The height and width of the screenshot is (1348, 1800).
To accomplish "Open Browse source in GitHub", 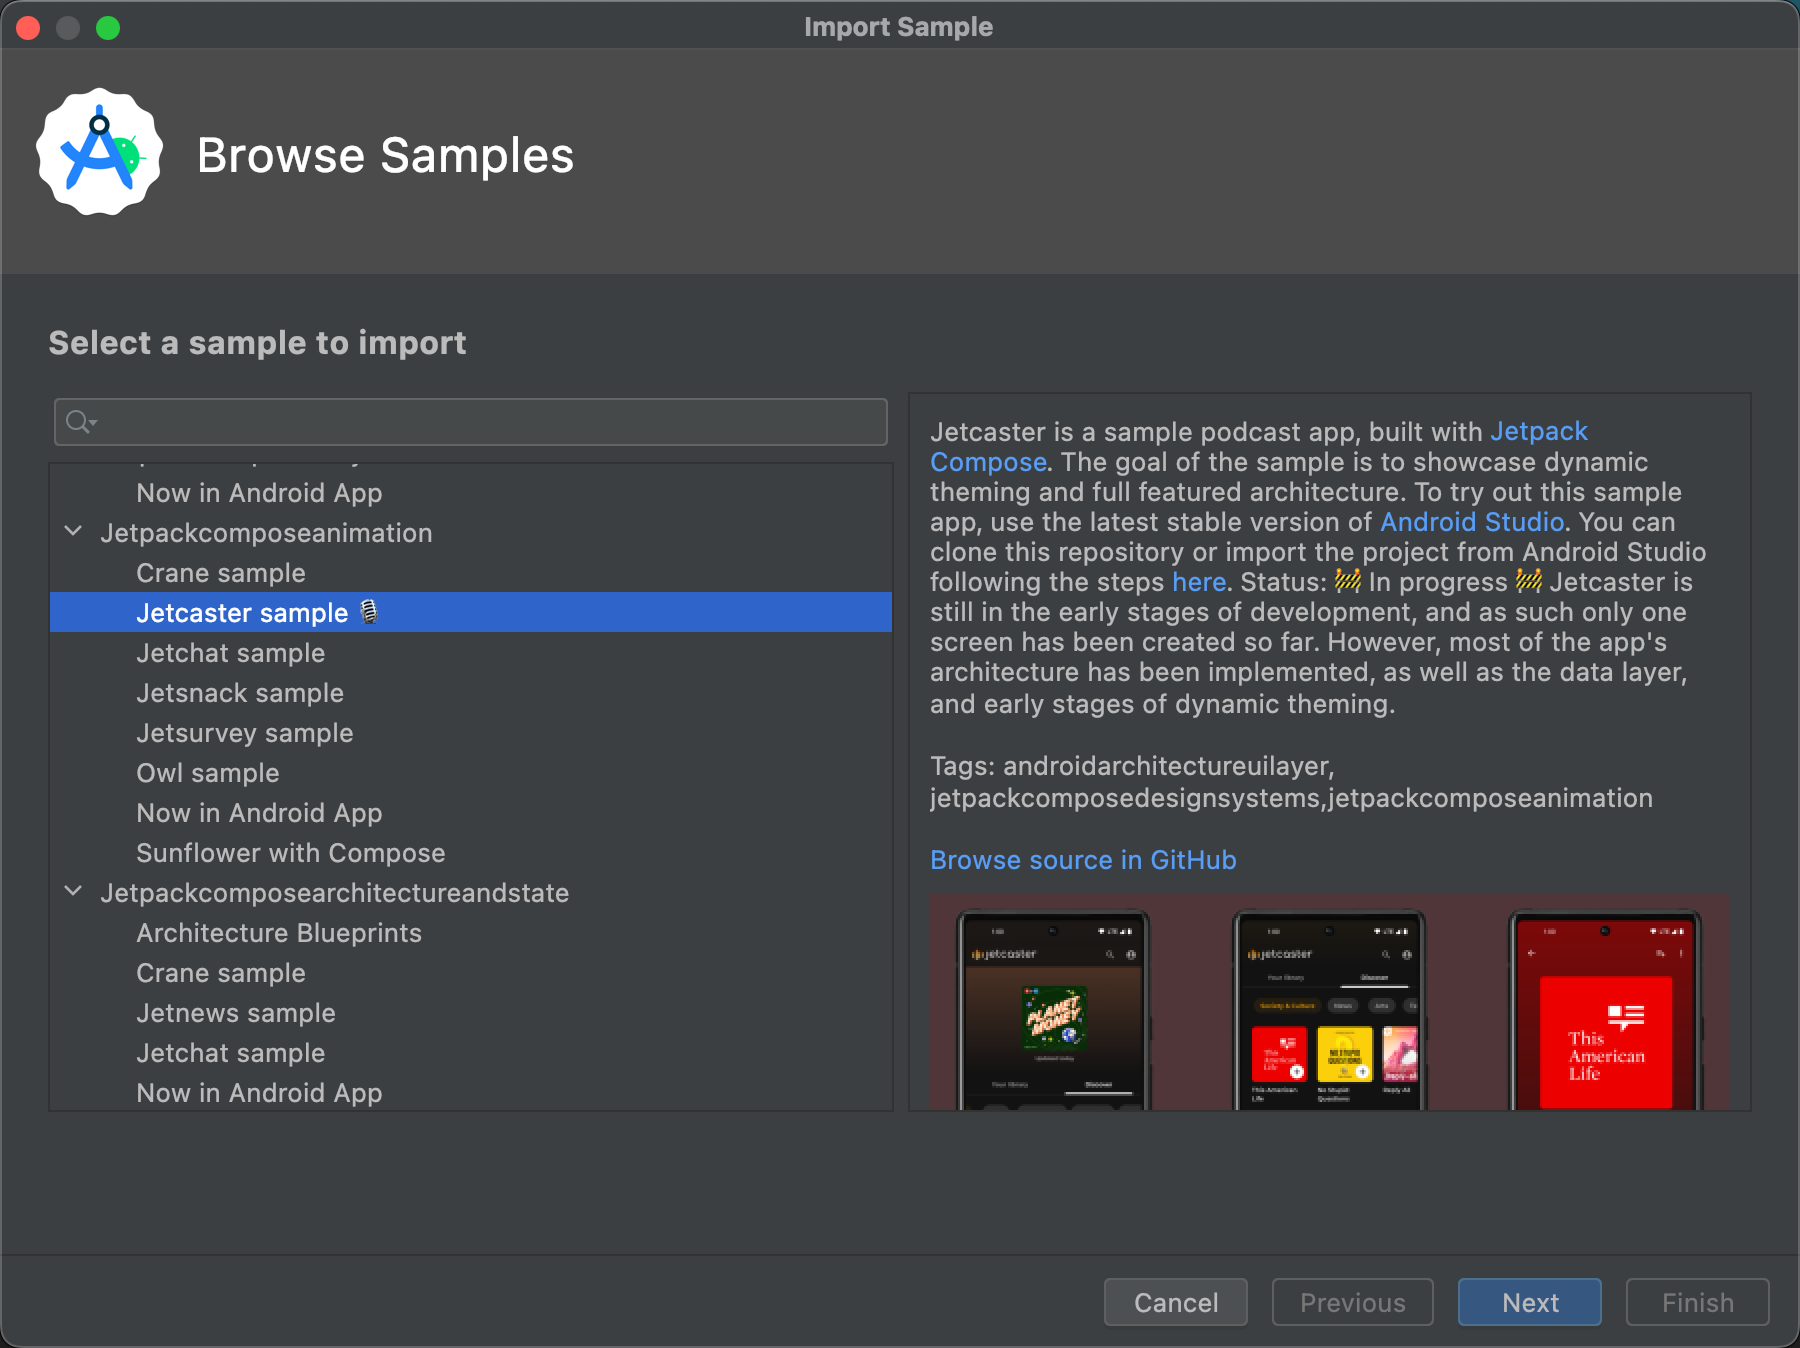I will [x=1083, y=860].
